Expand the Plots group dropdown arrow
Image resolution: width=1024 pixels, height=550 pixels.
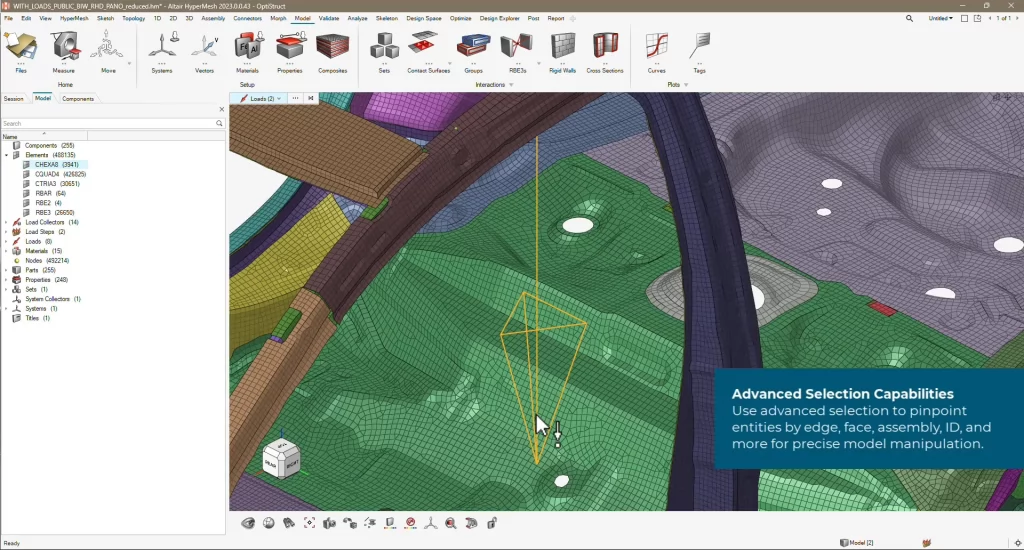click(x=686, y=85)
